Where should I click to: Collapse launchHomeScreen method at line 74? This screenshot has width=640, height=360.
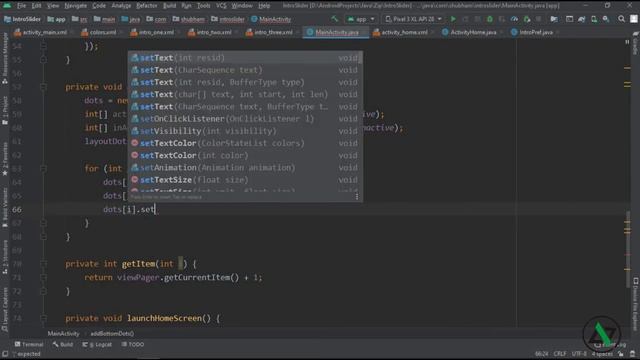tap(43, 318)
